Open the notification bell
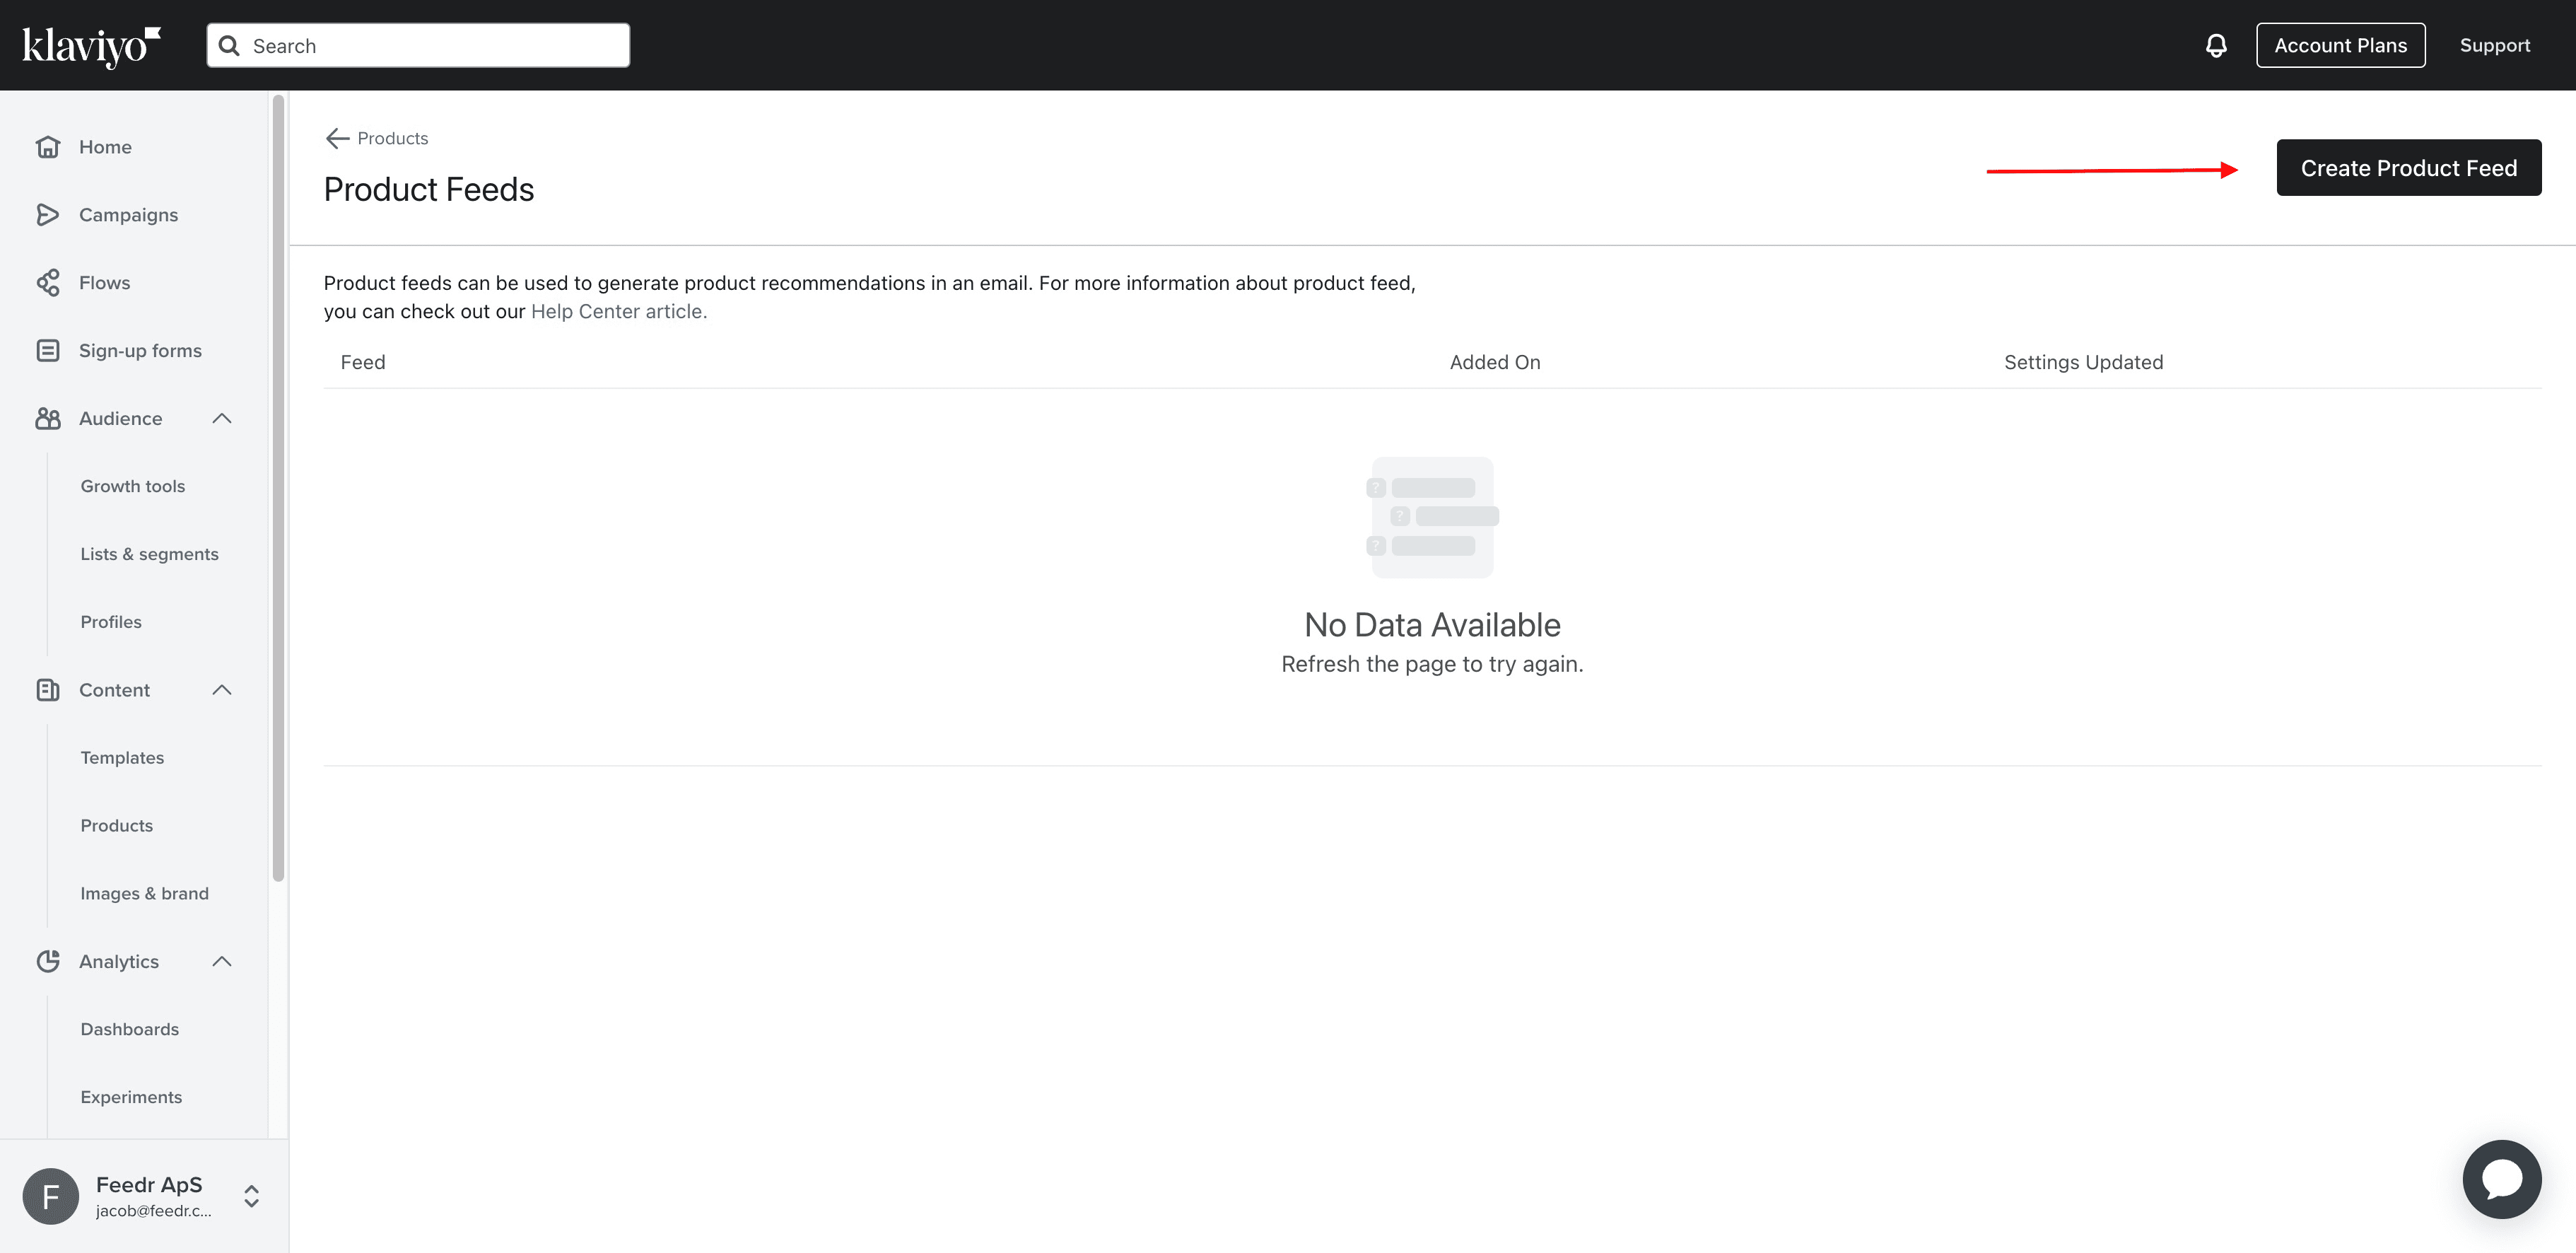The height and width of the screenshot is (1253, 2576). [2215, 44]
